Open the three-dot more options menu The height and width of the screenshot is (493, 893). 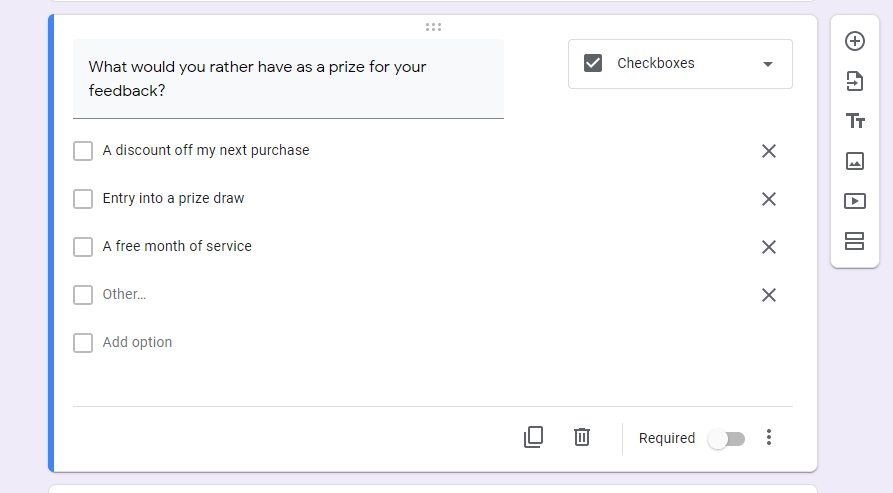[x=769, y=437]
